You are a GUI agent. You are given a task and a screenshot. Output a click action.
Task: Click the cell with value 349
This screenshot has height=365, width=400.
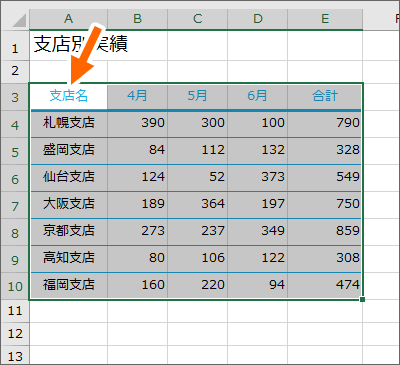pos(258,232)
